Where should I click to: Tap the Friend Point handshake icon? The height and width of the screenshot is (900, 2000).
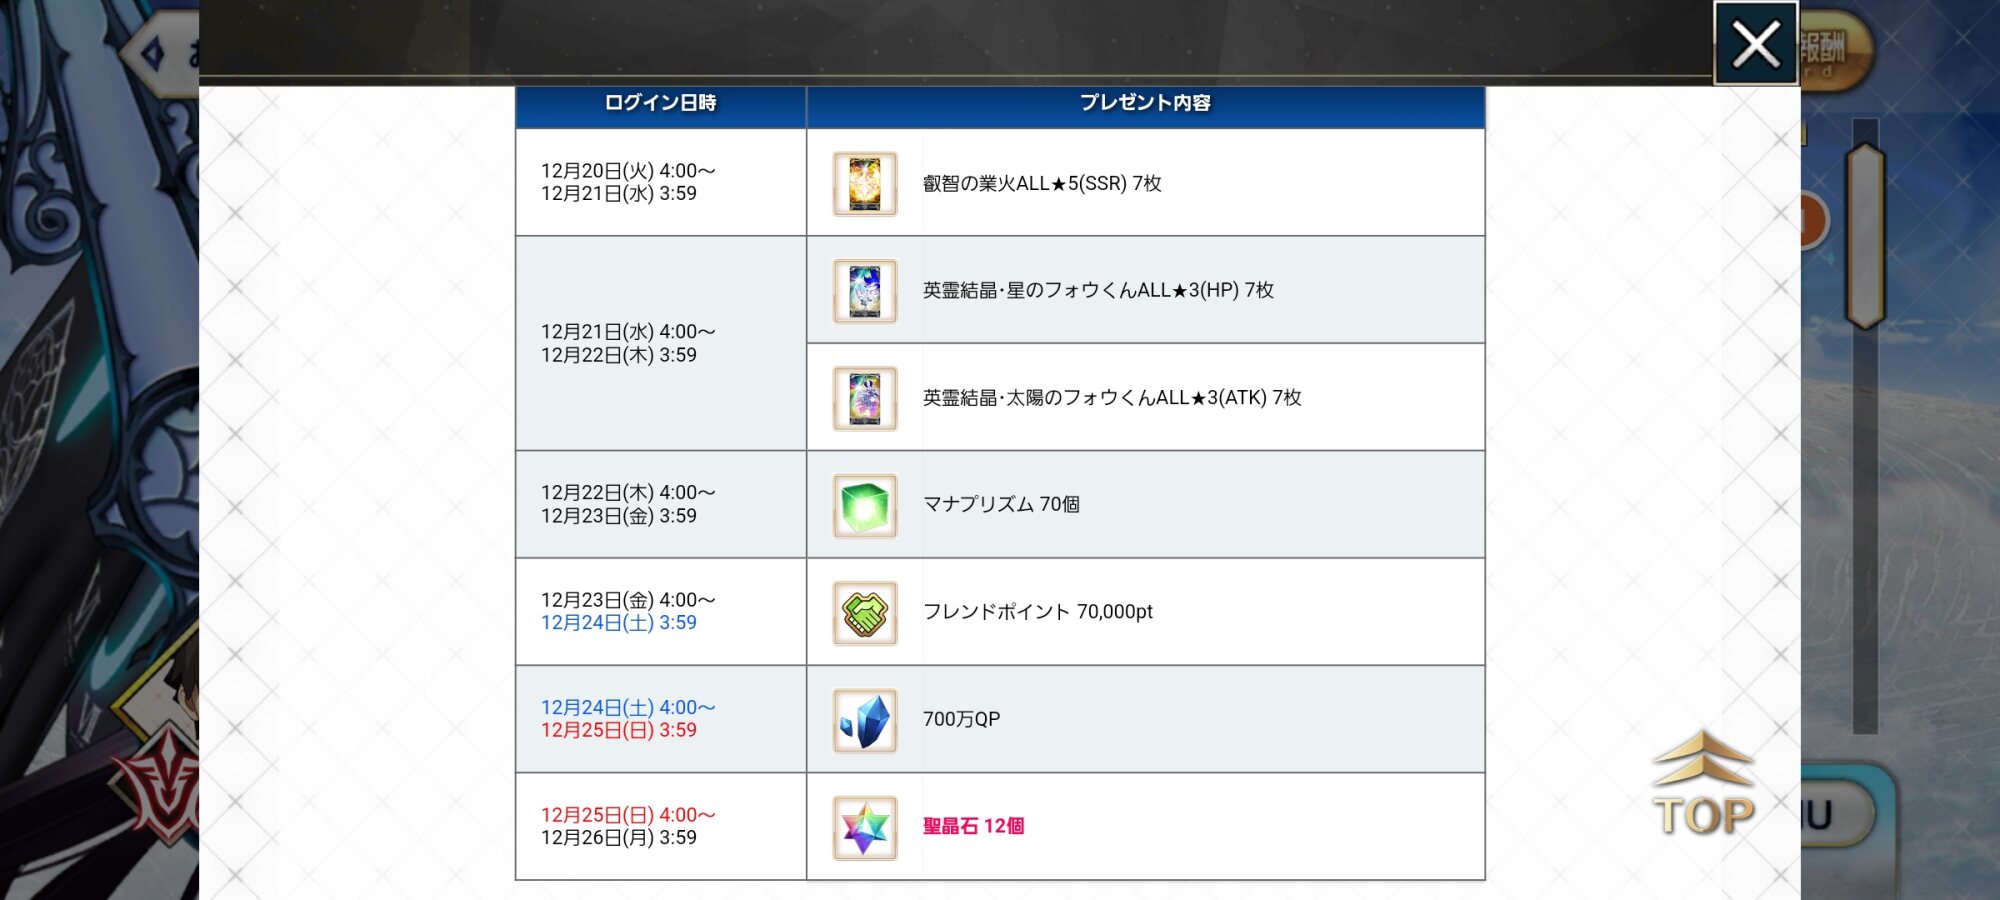coord(865,613)
